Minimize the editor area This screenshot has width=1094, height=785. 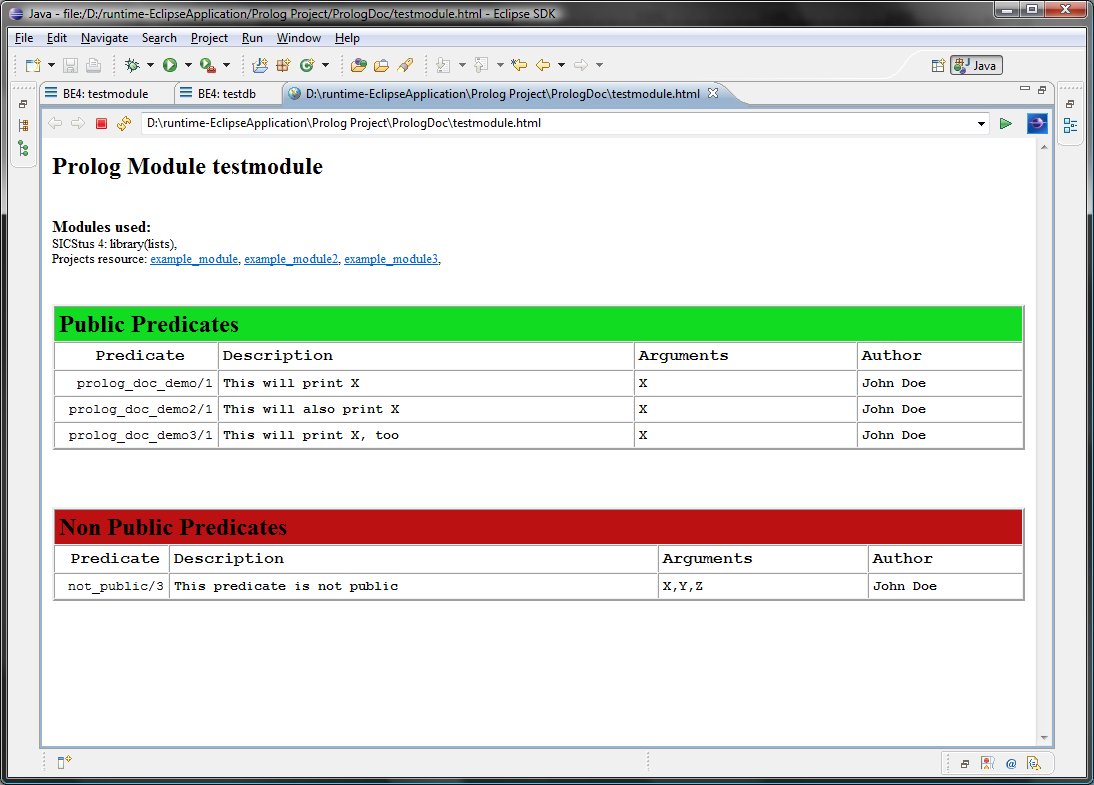[x=1024, y=89]
